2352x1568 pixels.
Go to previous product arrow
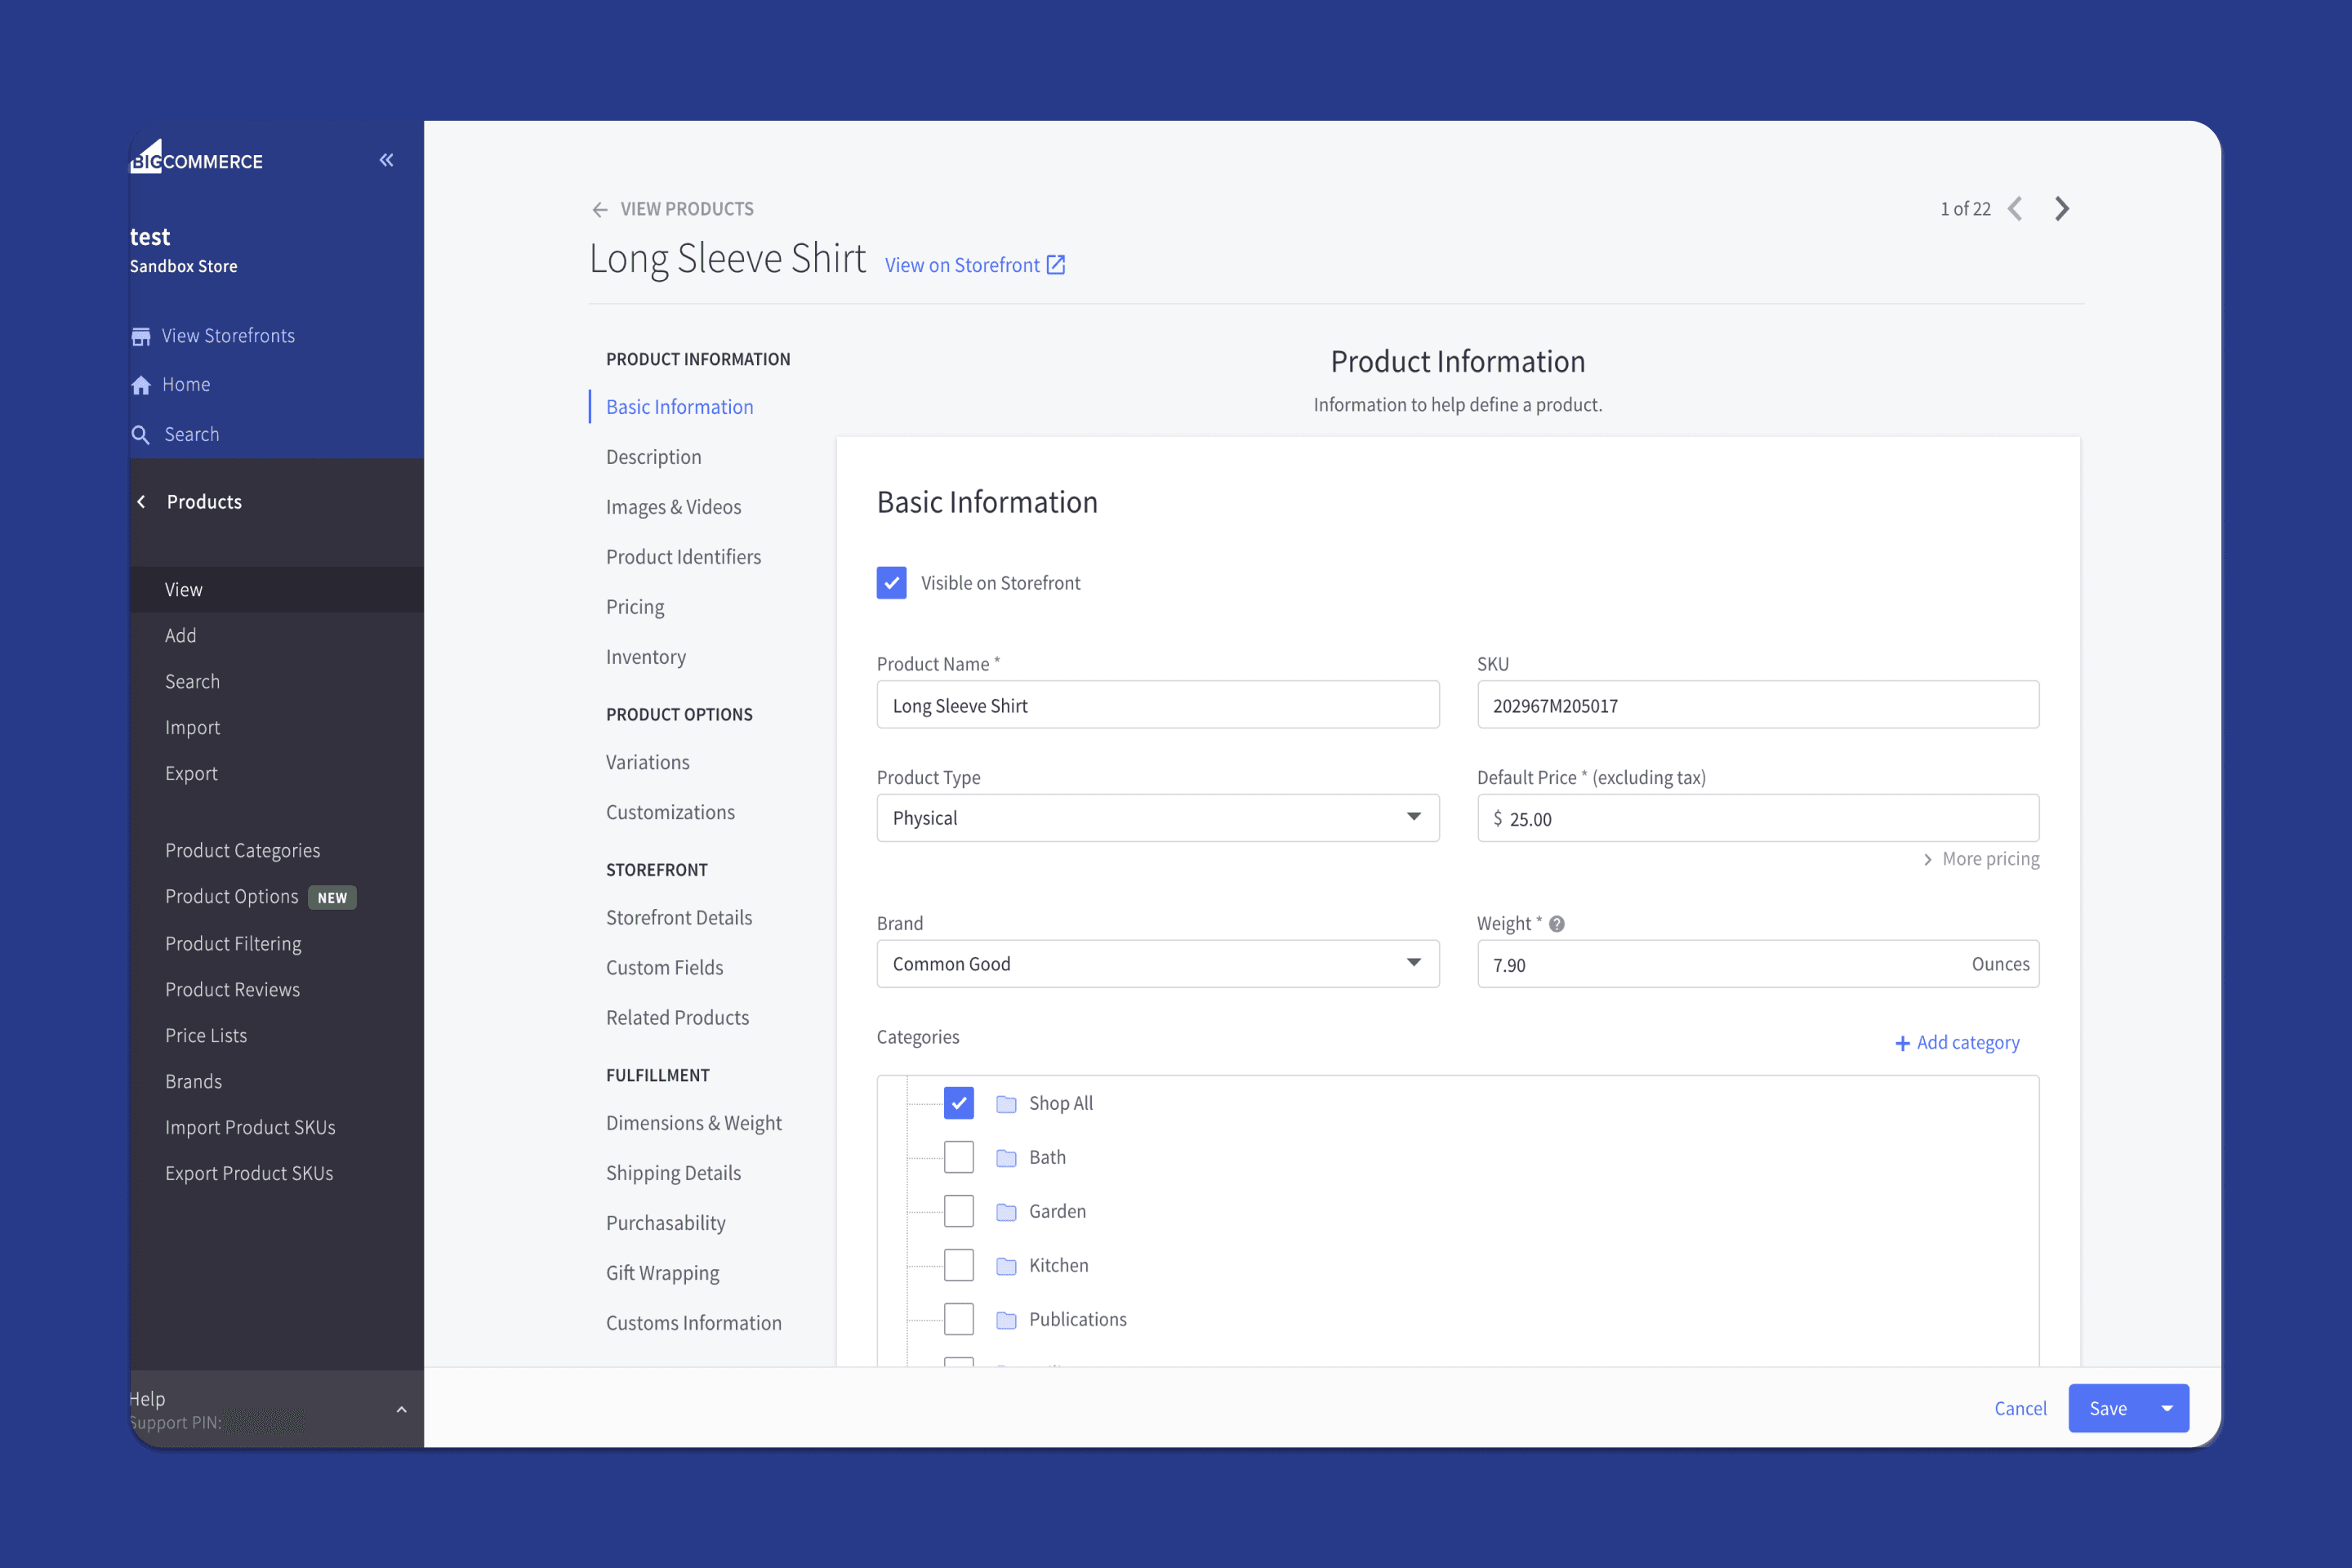point(2015,208)
